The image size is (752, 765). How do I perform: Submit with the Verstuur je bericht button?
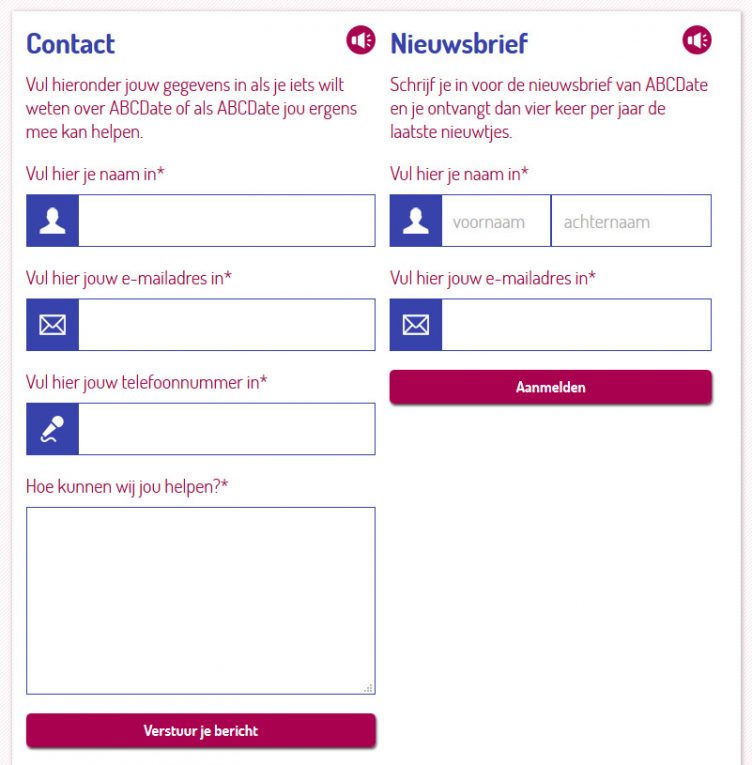point(201,730)
